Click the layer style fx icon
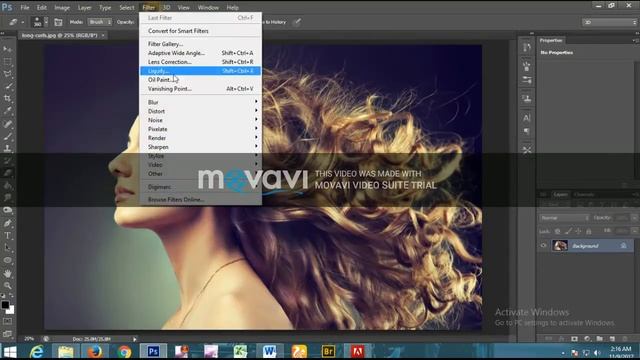 562,339
